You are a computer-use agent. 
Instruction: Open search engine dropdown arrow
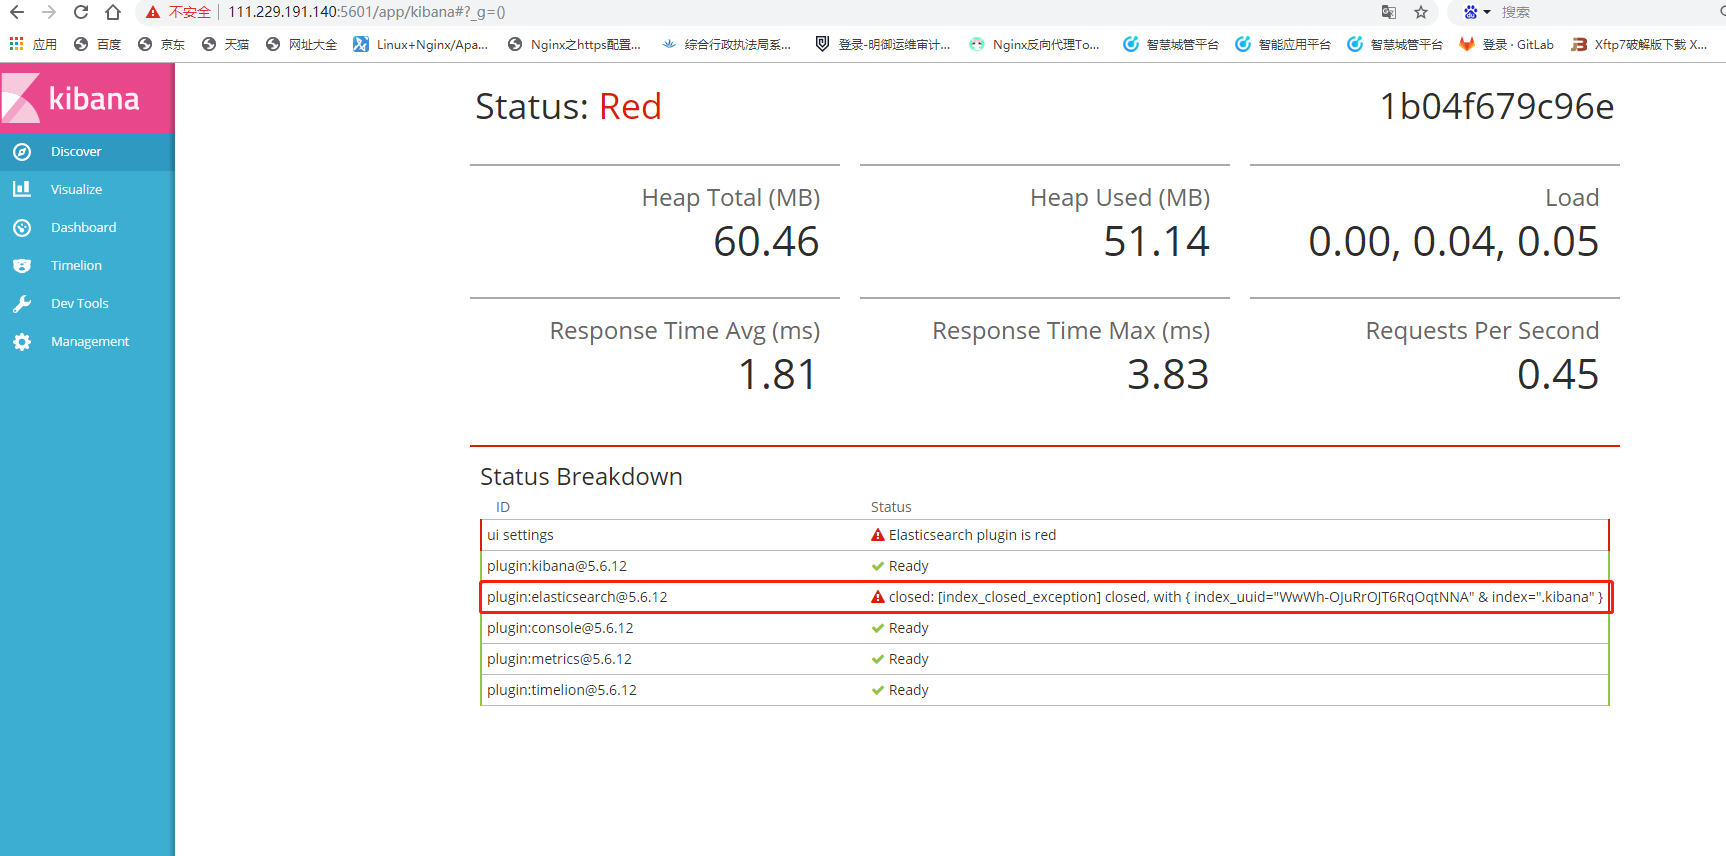pyautogui.click(x=1487, y=12)
